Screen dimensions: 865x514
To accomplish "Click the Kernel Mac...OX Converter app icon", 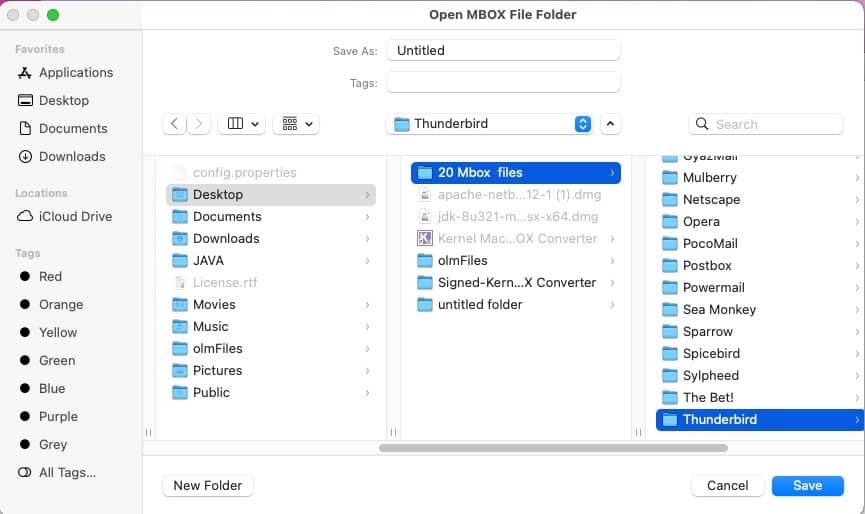I will [x=424, y=238].
